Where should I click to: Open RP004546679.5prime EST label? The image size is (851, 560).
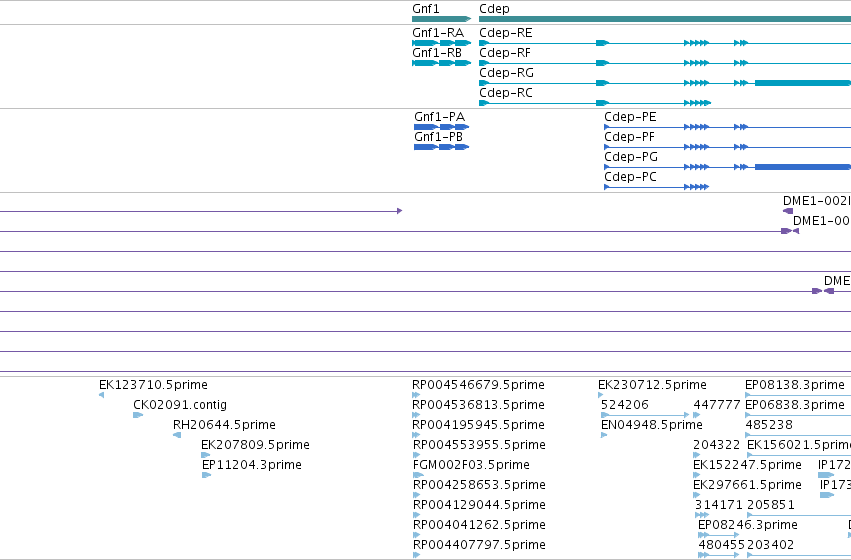tap(478, 385)
